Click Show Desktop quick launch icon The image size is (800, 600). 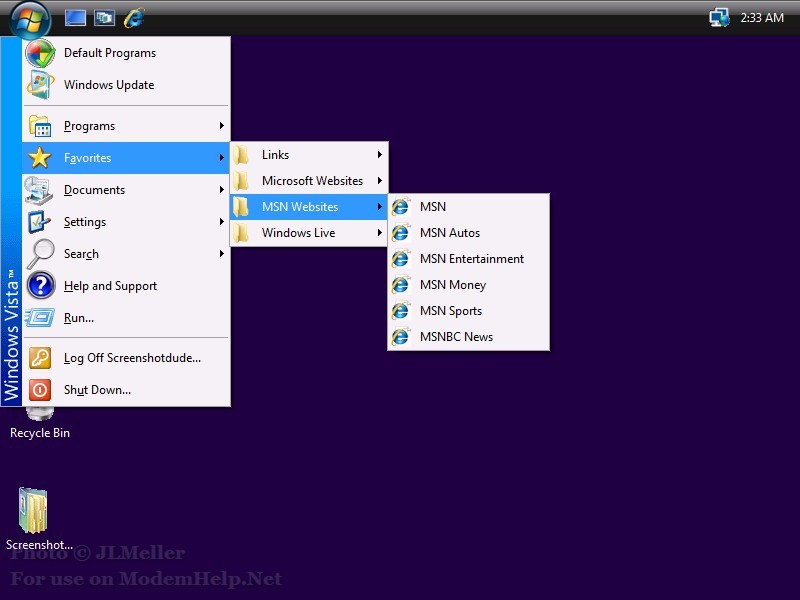pyautogui.click(x=76, y=18)
